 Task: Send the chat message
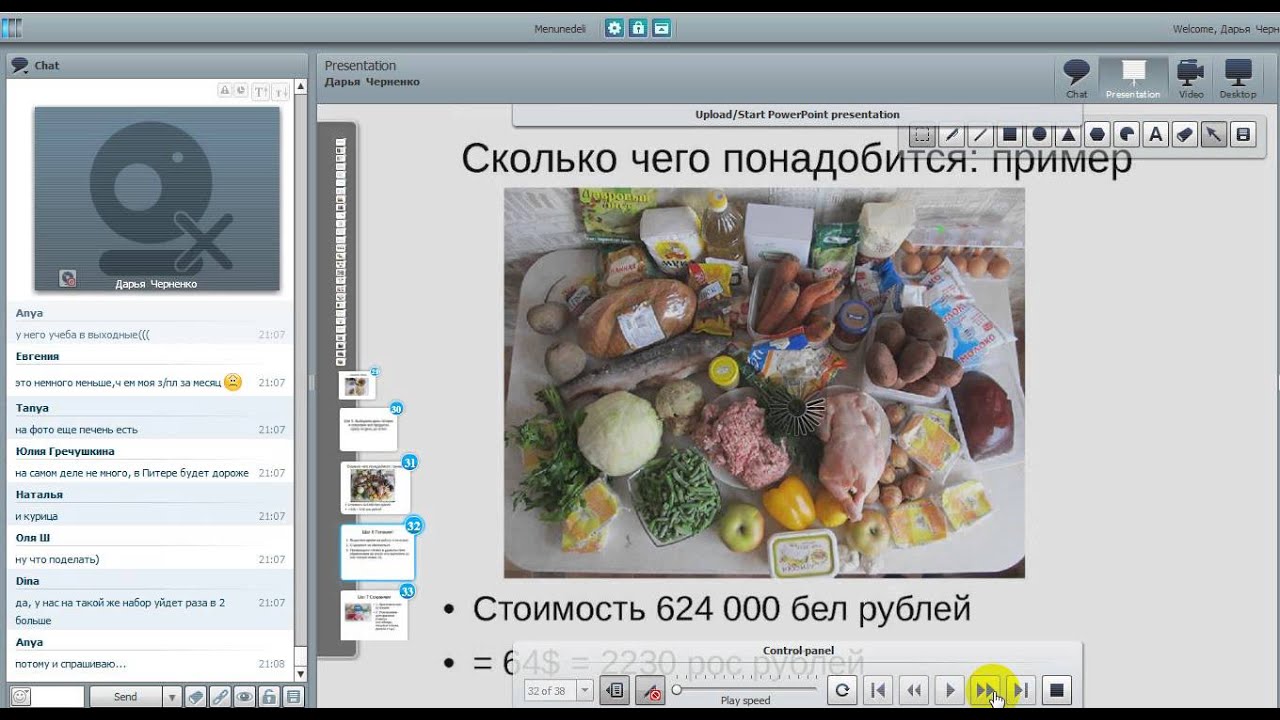coord(126,697)
